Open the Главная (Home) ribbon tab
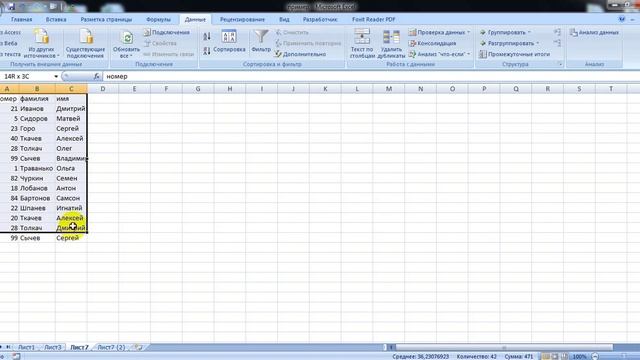Image resolution: width=640 pixels, height=360 pixels. click(x=22, y=19)
